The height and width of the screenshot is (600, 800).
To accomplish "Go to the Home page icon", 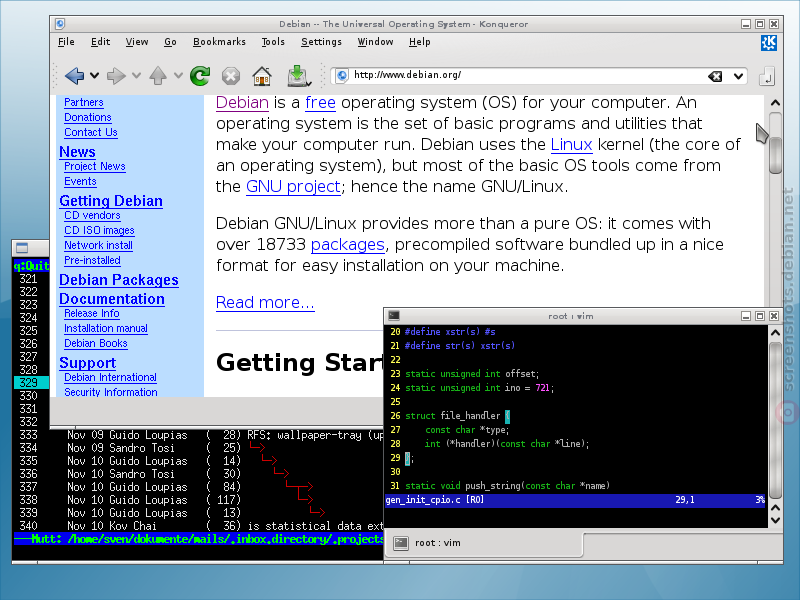I will tap(262, 76).
